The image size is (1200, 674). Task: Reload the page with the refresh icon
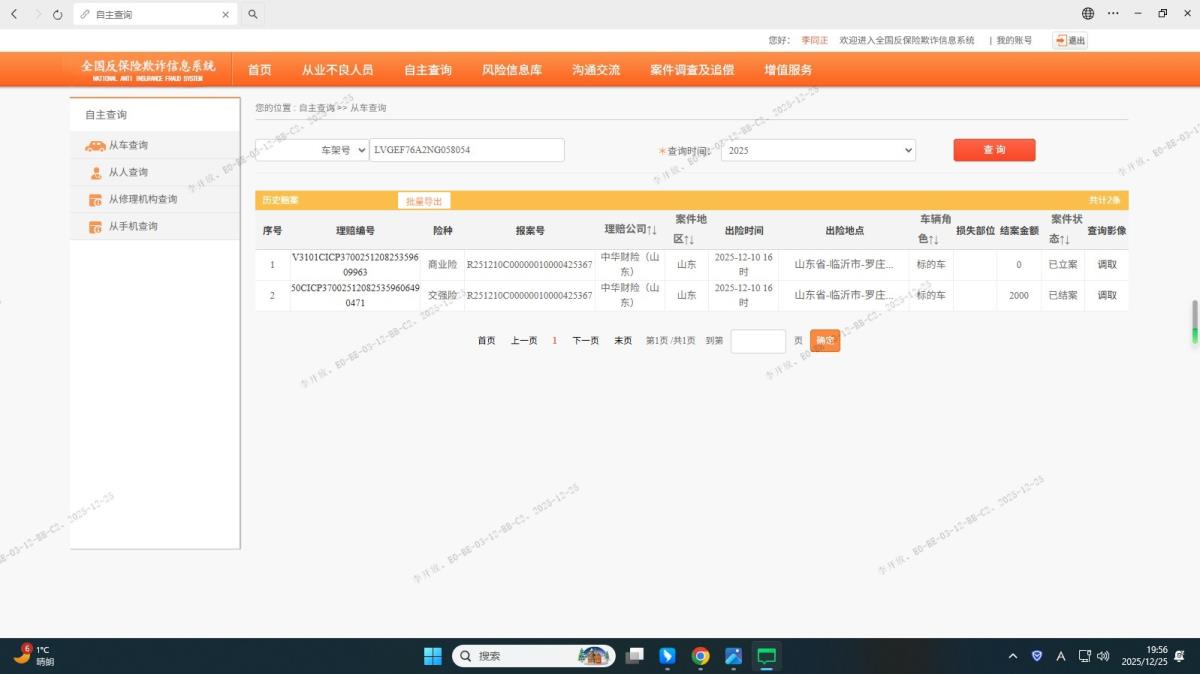point(57,14)
